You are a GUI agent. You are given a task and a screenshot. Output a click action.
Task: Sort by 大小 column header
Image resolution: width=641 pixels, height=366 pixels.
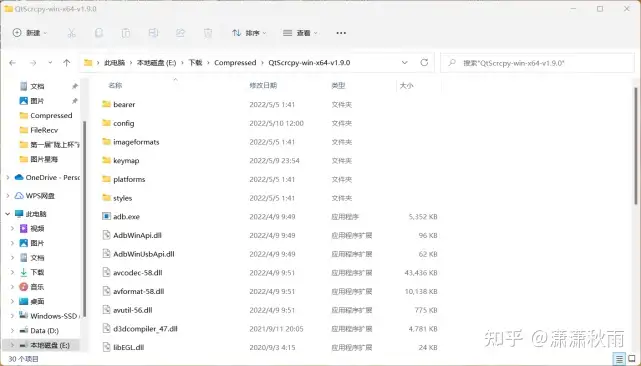406,85
